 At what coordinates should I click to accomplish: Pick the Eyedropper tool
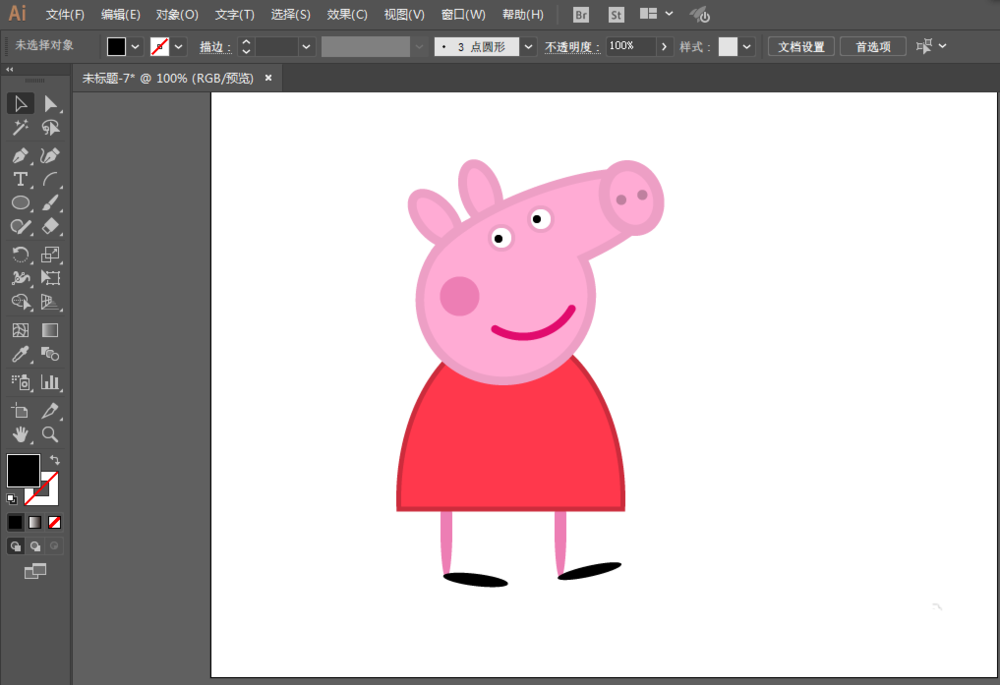20,354
